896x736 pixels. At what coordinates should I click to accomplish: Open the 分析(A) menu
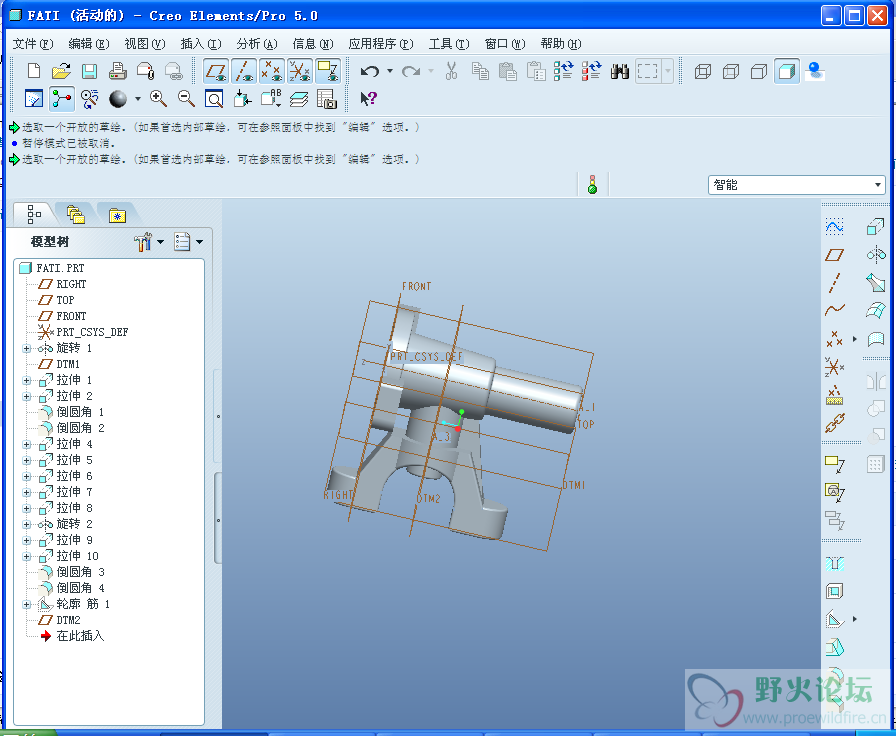[x=257, y=44]
